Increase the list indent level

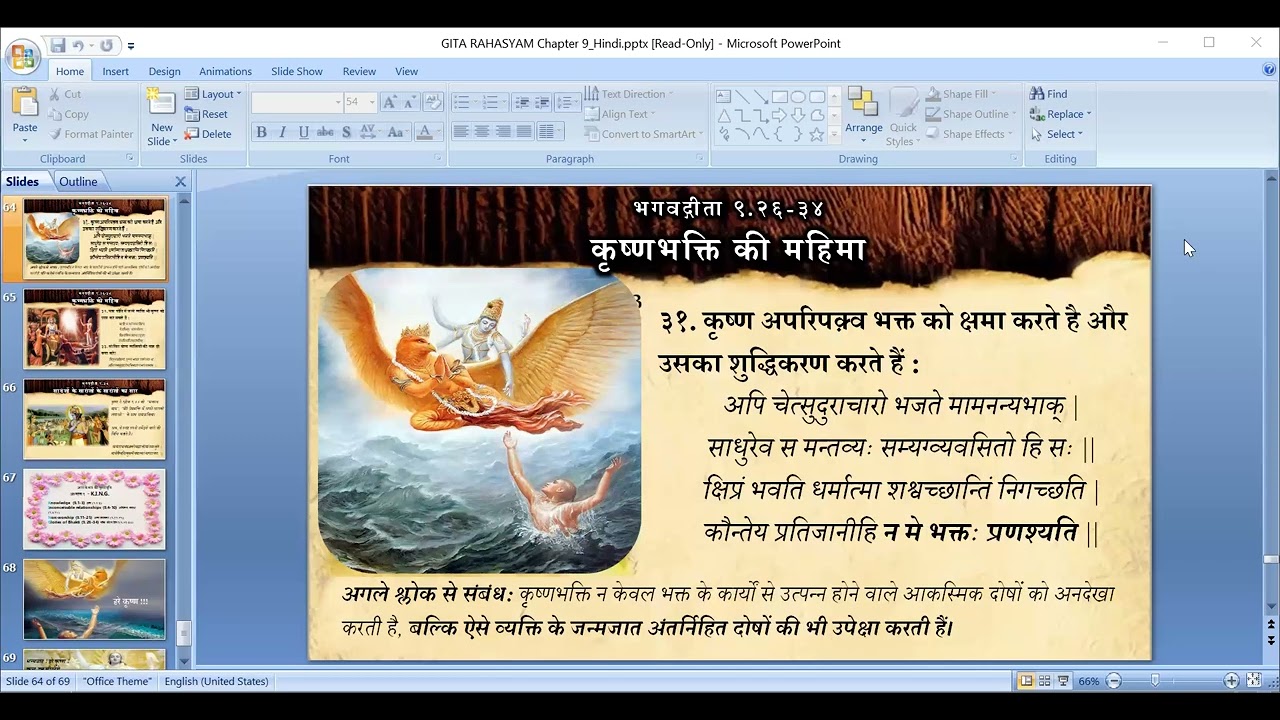click(x=541, y=102)
